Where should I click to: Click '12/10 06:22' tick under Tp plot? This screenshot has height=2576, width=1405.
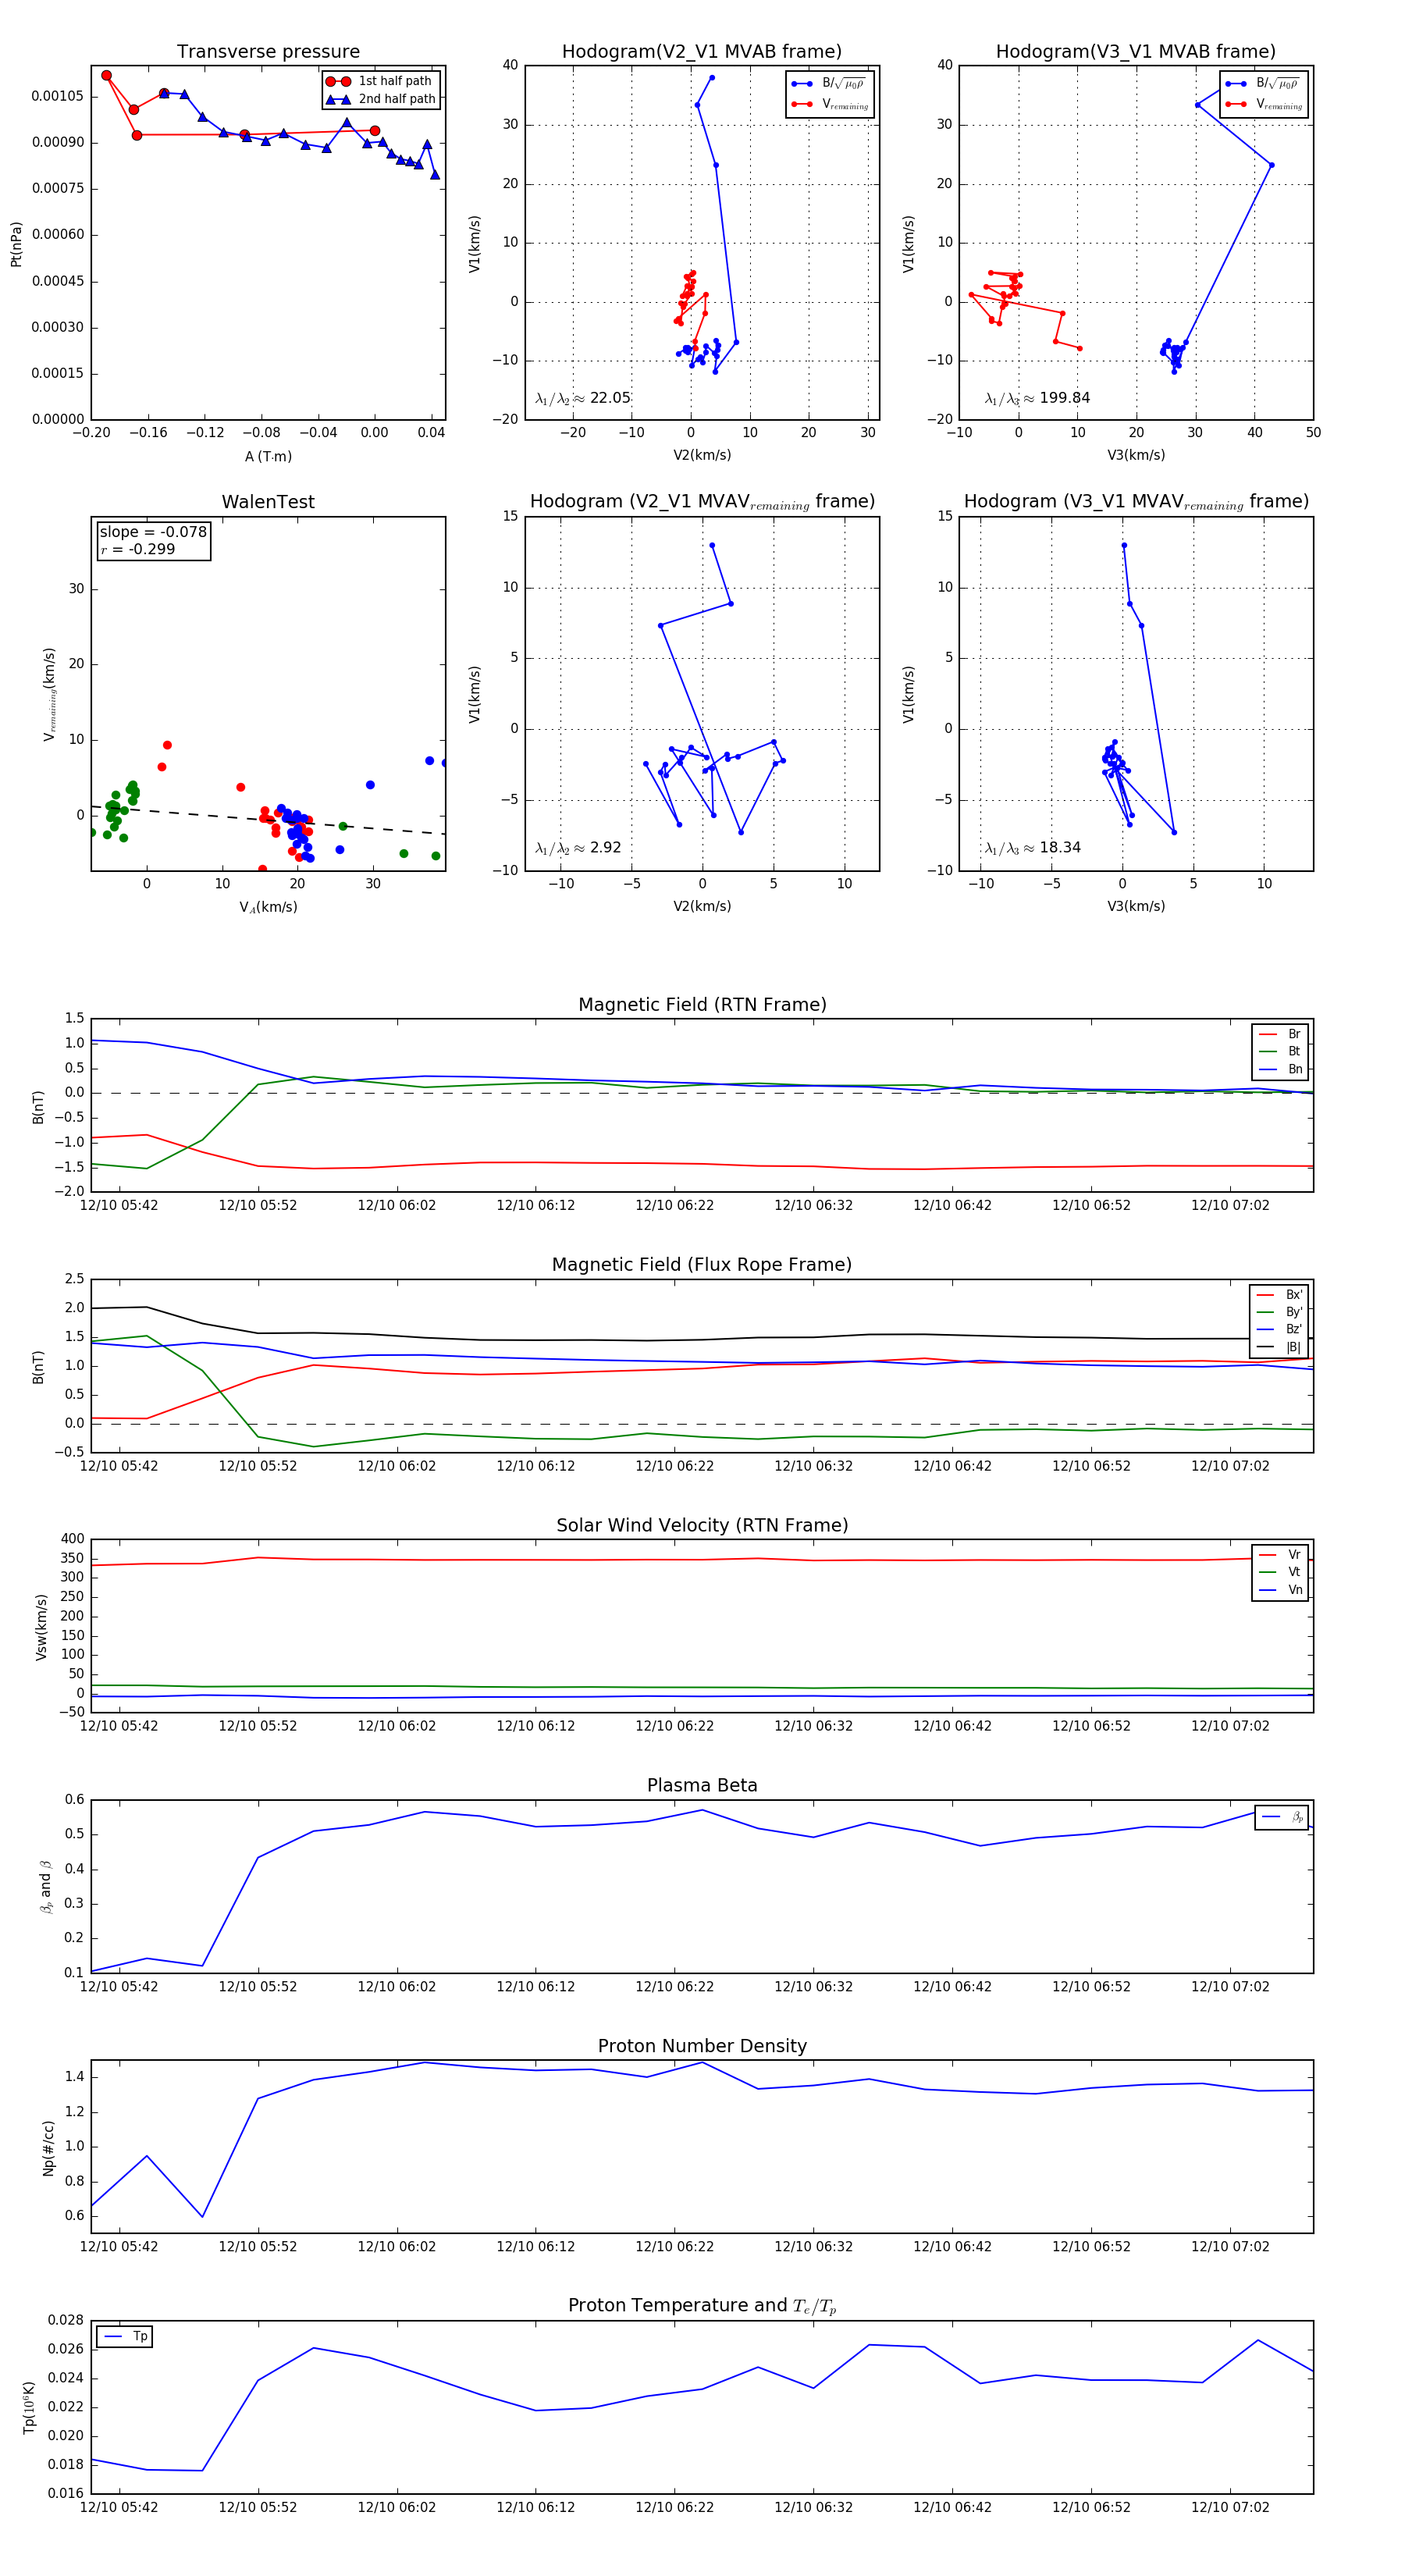point(674,2507)
